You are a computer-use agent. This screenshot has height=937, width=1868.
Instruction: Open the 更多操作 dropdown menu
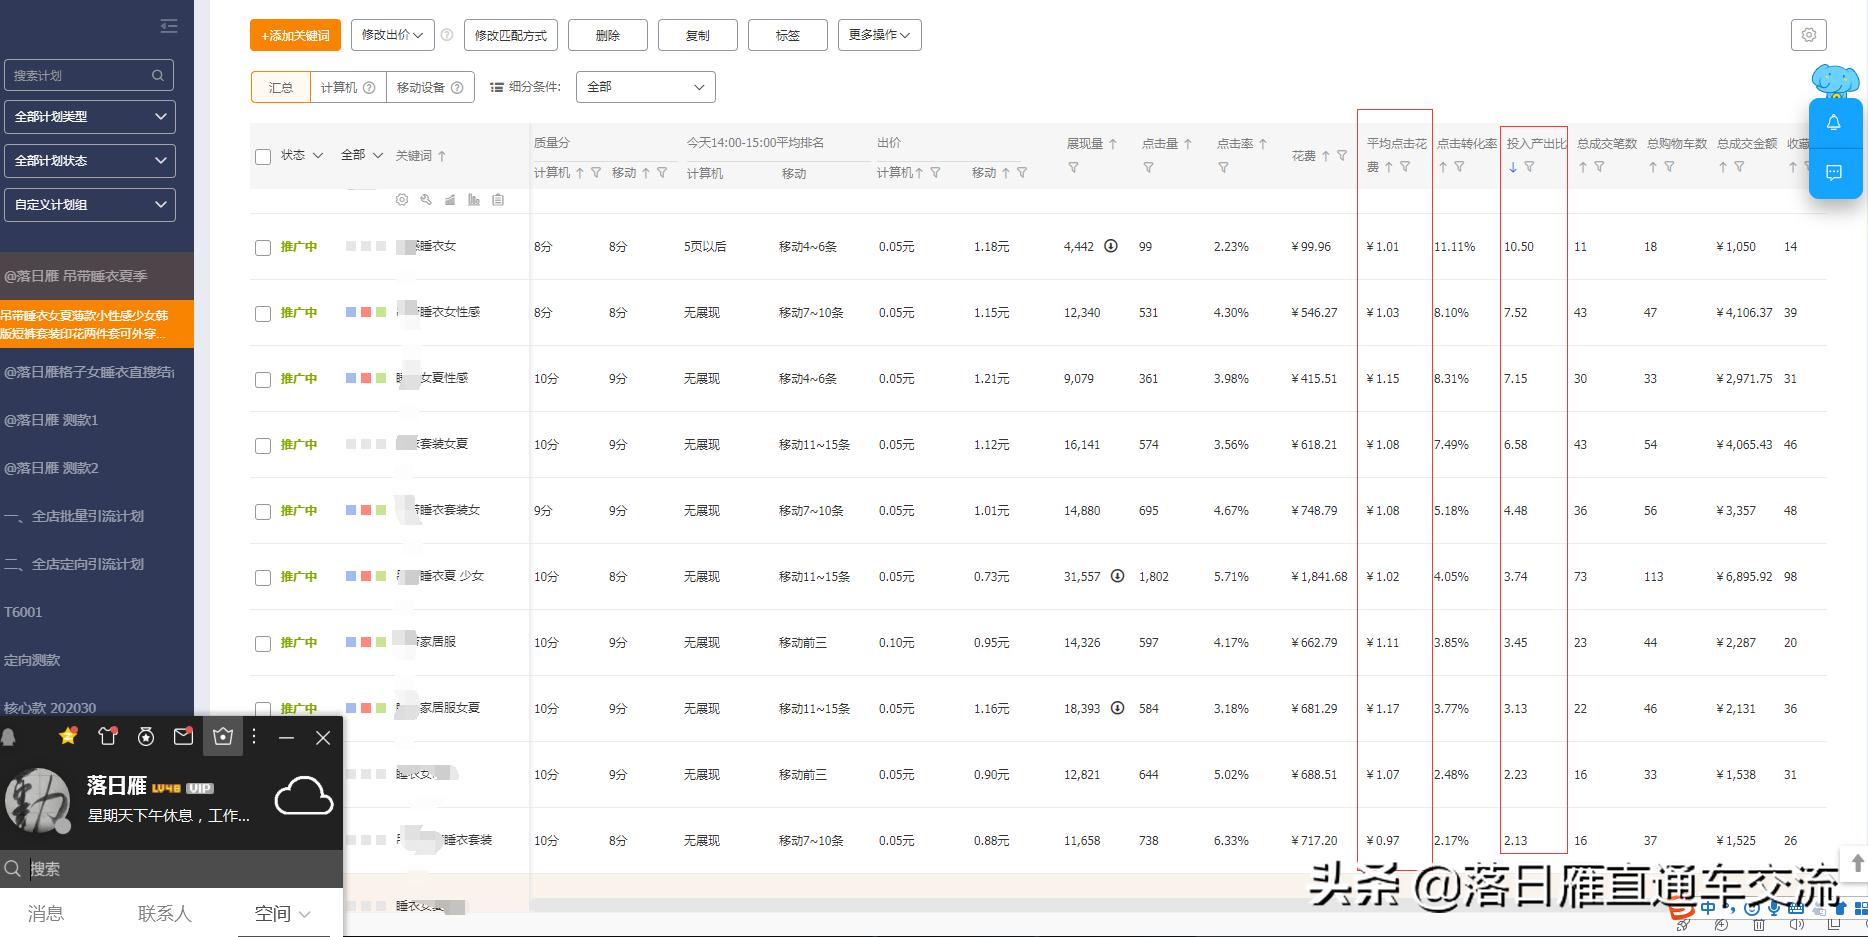click(x=878, y=34)
